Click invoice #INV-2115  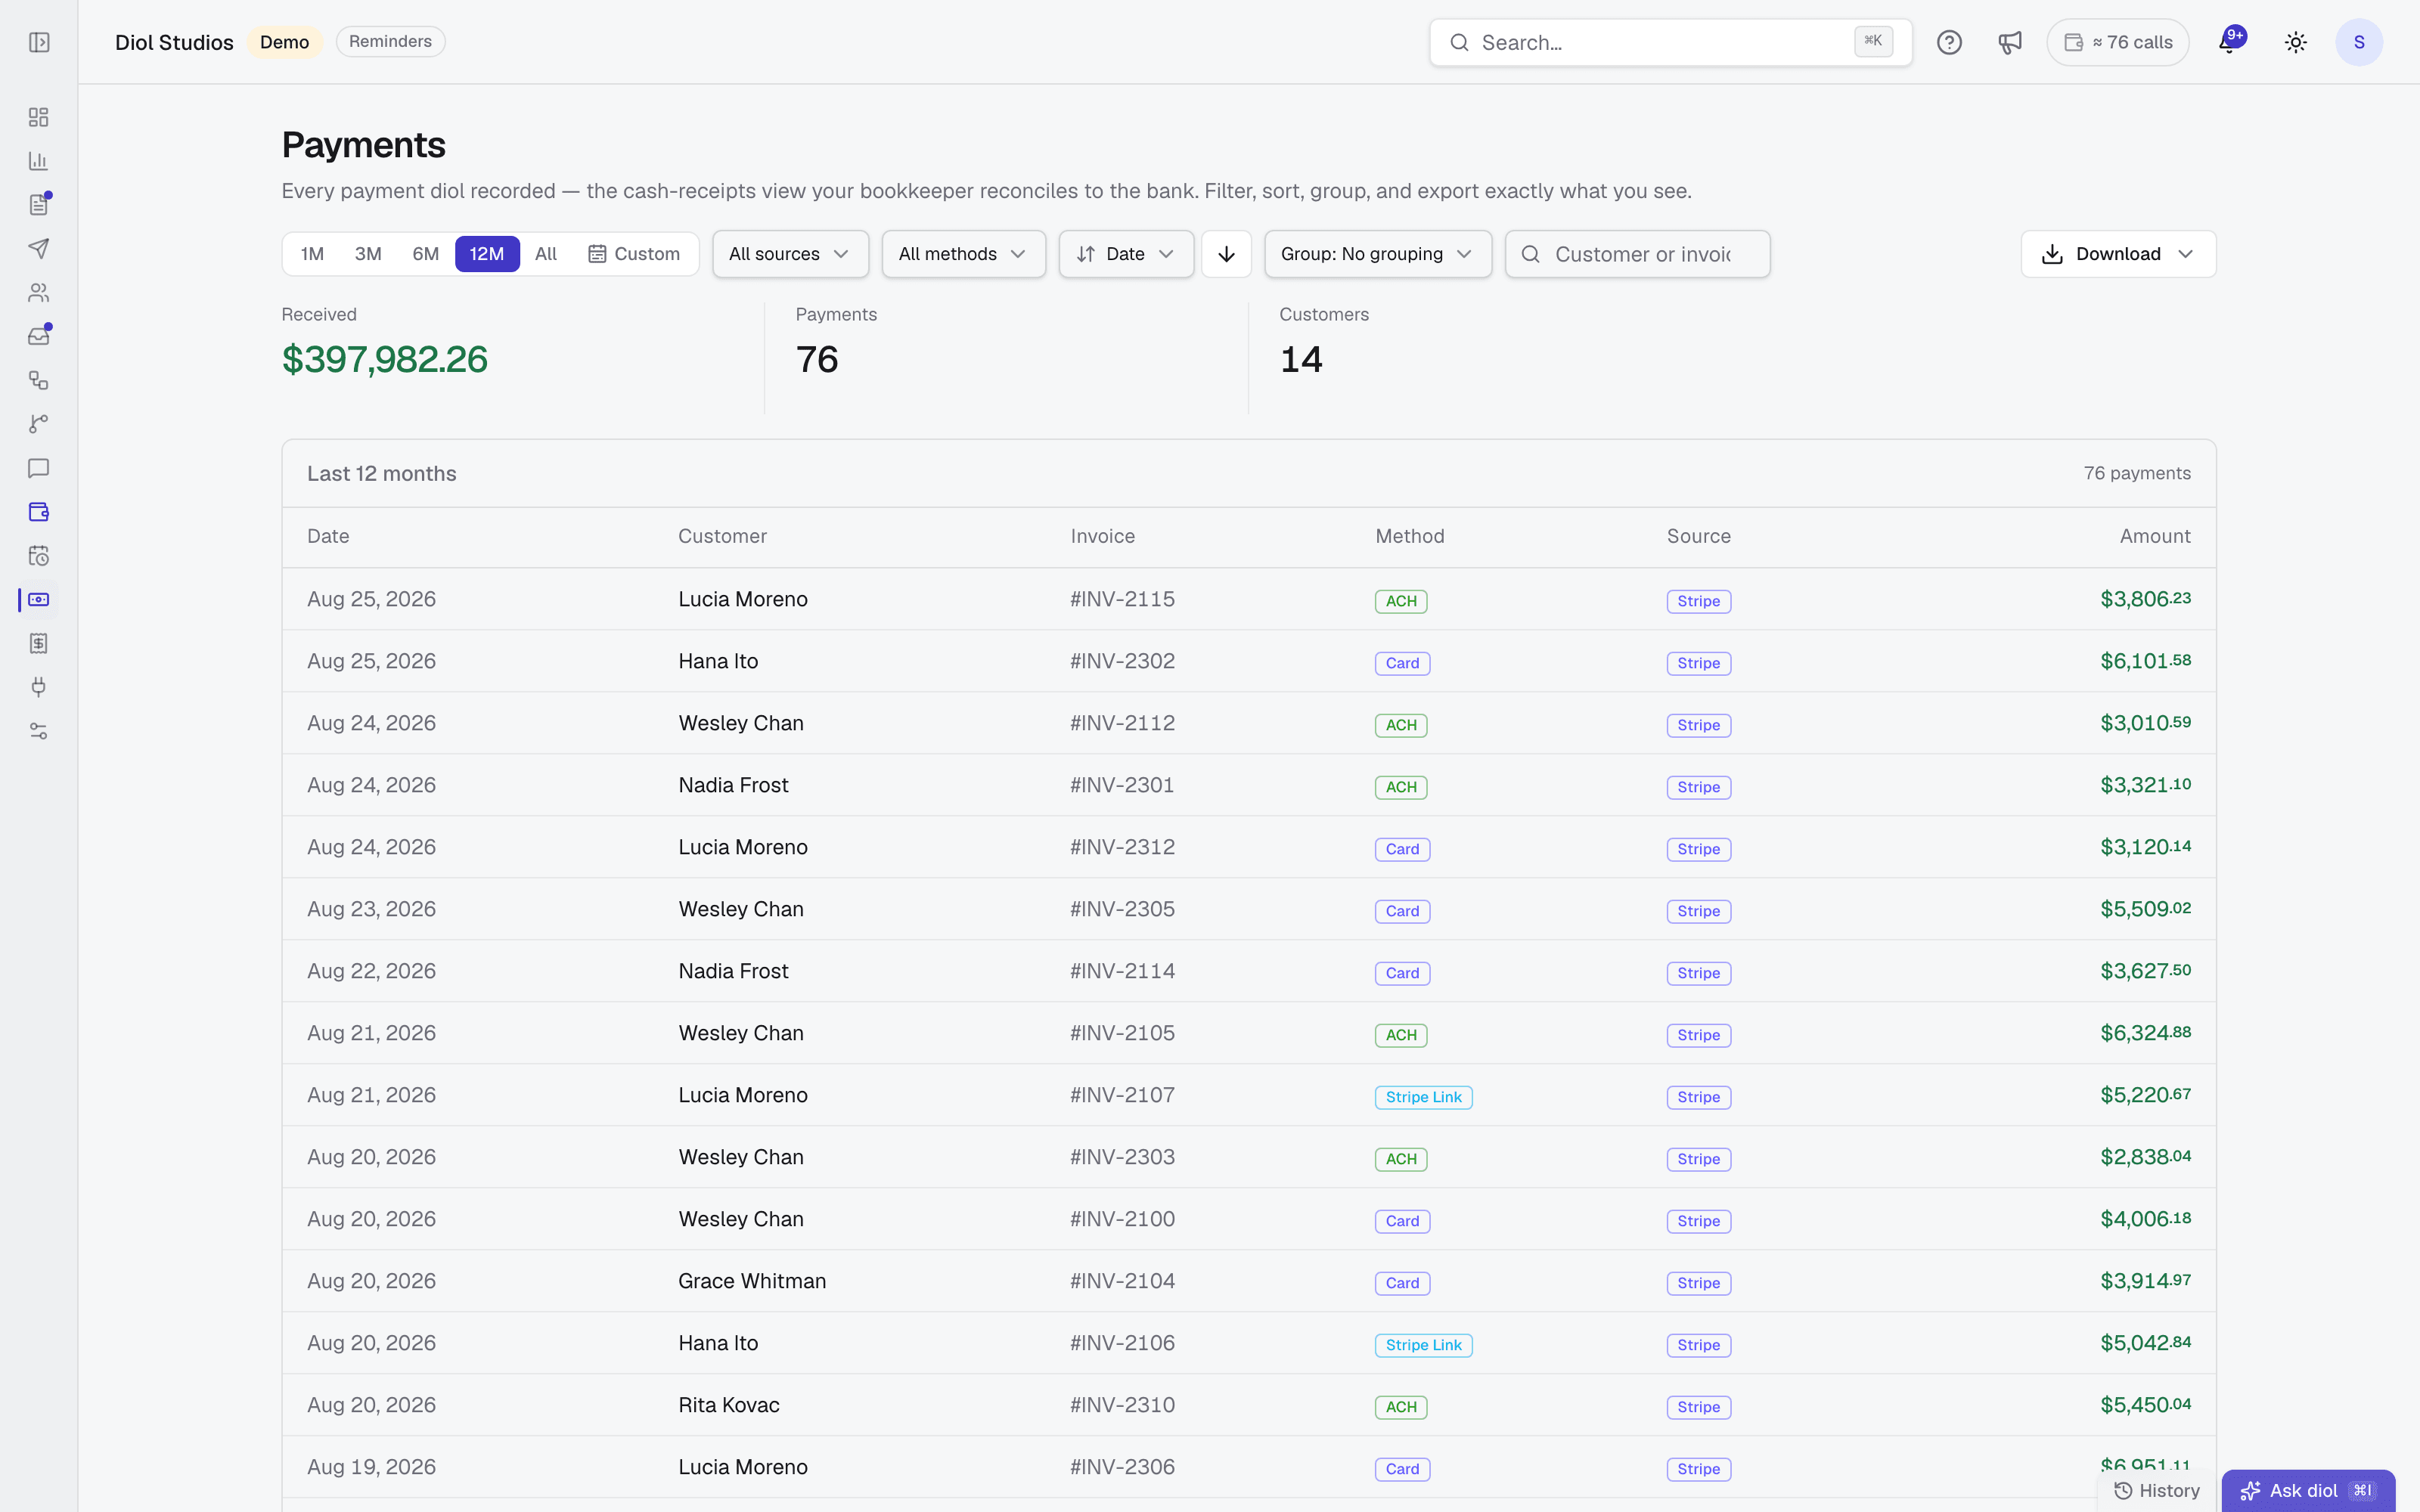1122,599
